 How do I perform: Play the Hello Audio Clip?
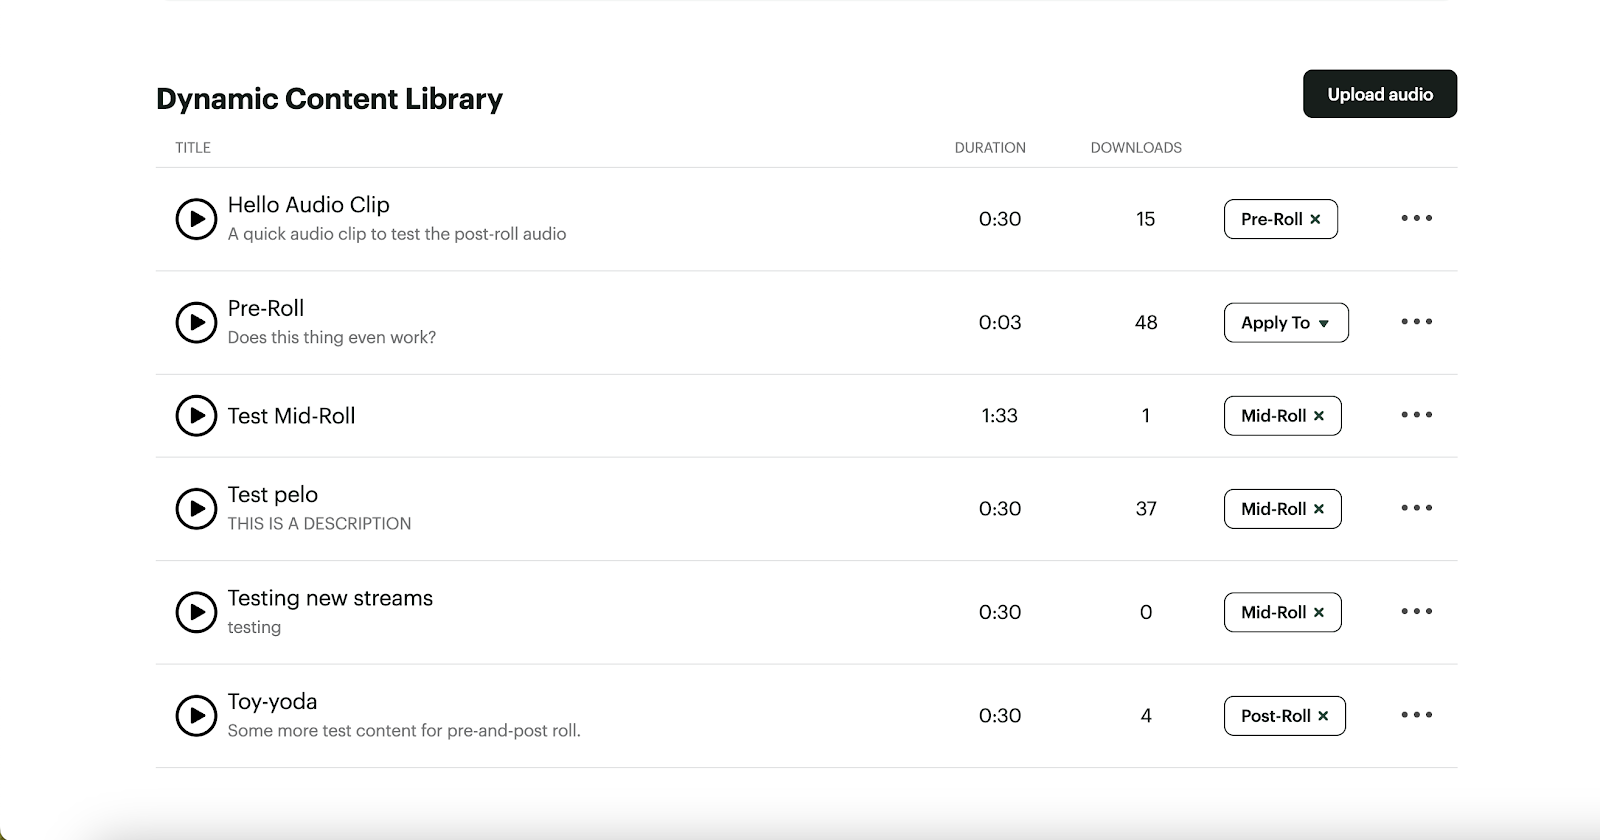tap(196, 219)
